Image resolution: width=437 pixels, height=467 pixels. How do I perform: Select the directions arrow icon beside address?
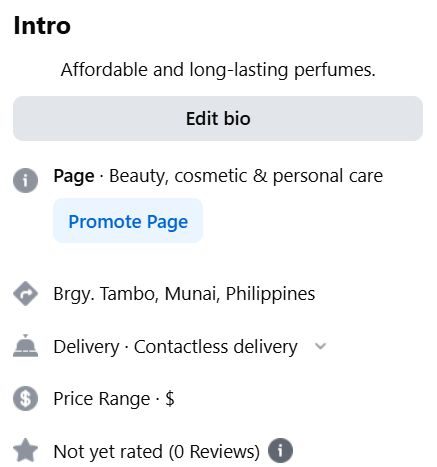[x=25, y=294]
